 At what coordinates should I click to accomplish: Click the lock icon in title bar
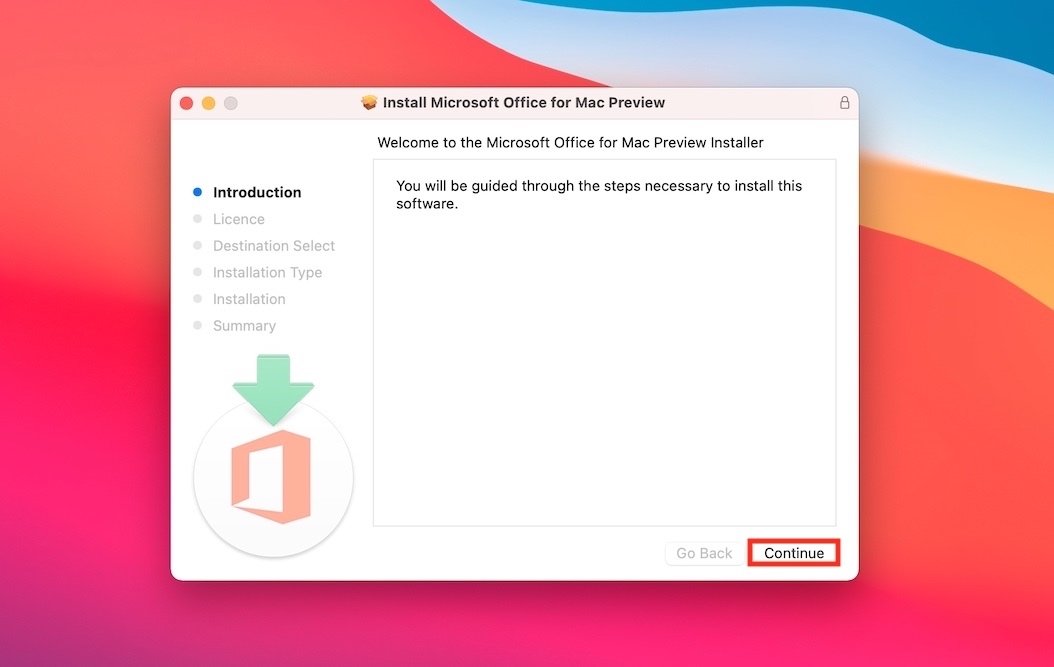point(844,102)
